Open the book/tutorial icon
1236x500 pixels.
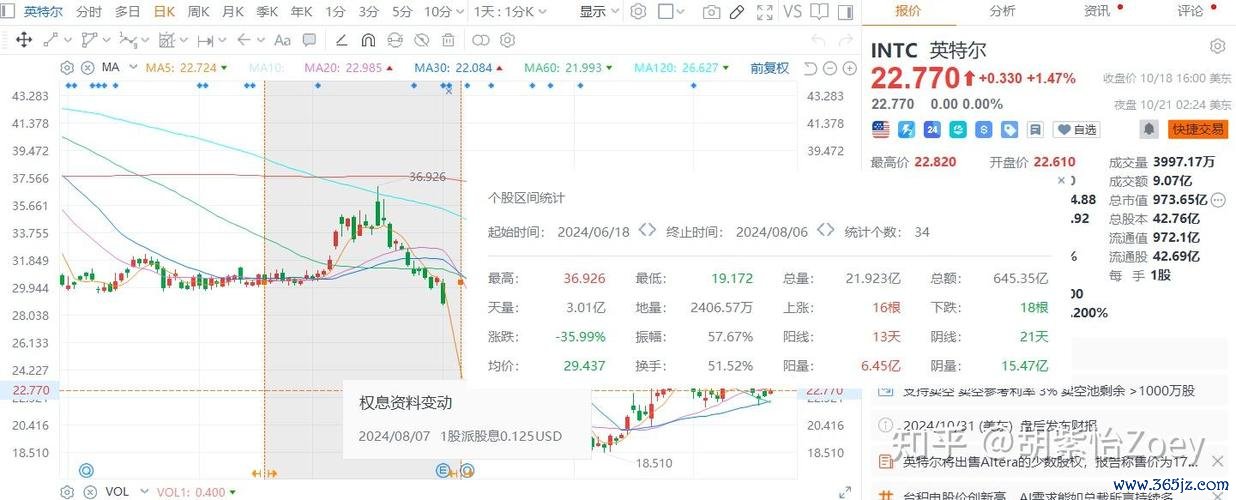pyautogui.click(x=820, y=12)
